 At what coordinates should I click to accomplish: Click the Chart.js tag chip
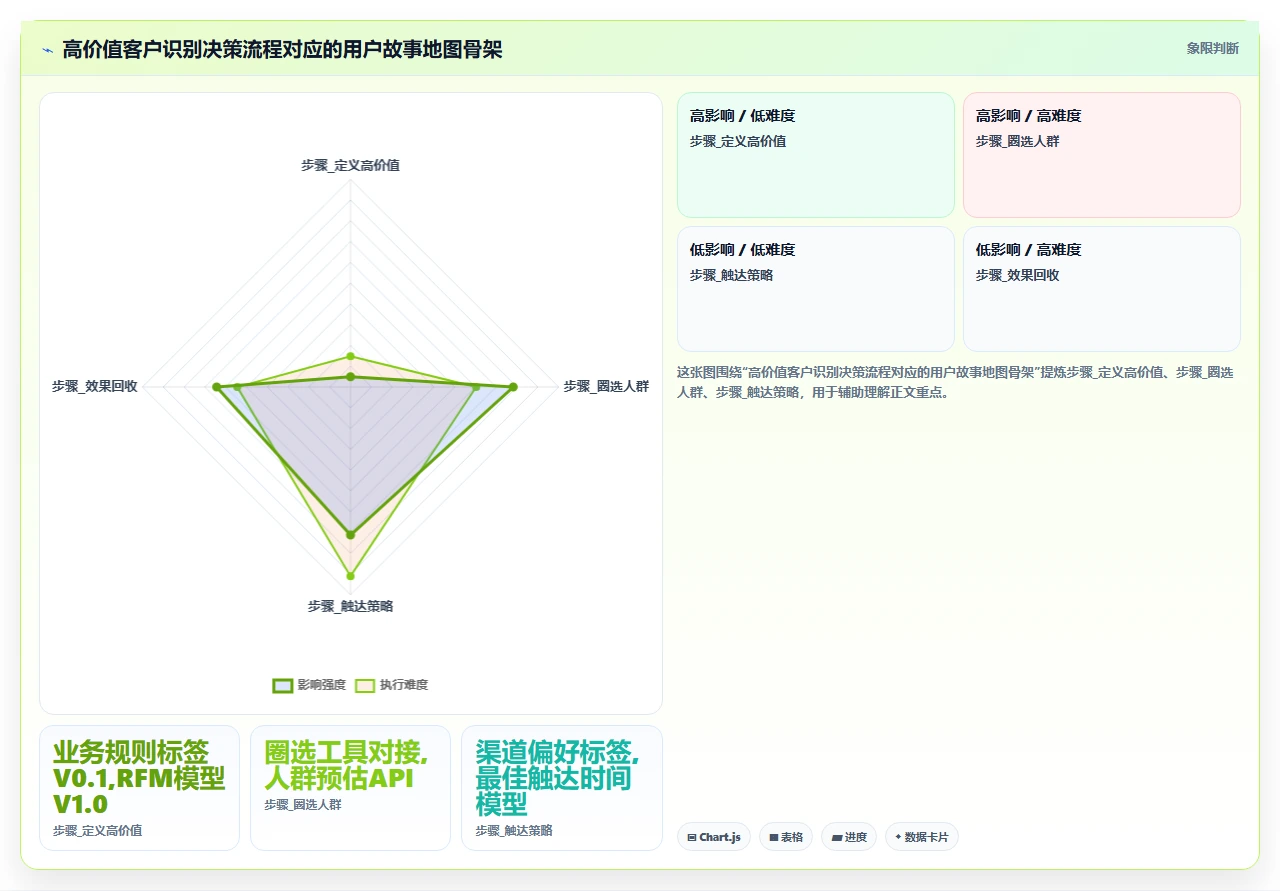coord(714,837)
